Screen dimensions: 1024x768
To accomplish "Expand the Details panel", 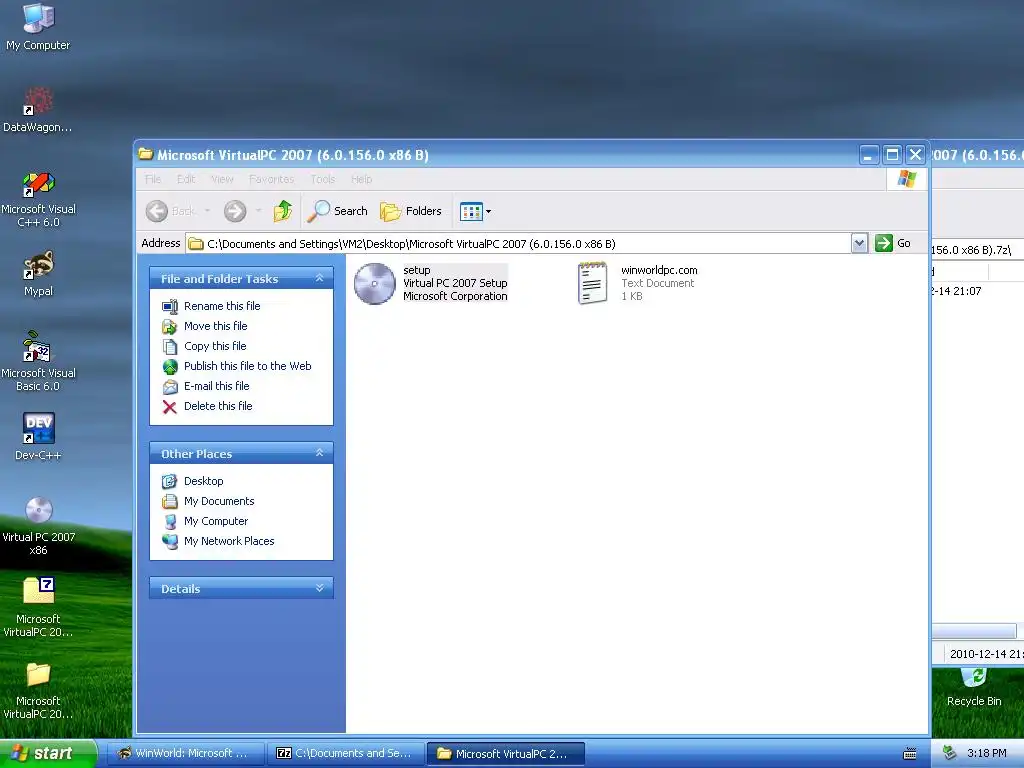I will coord(319,588).
